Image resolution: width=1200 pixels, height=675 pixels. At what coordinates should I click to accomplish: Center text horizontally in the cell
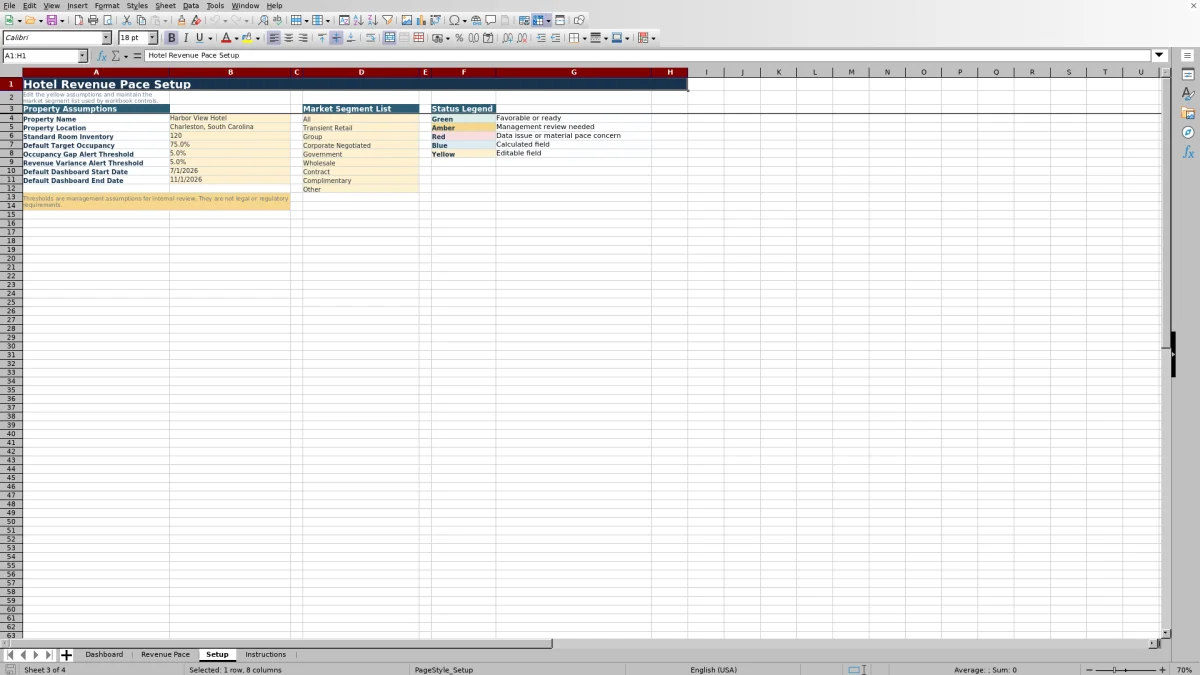[289, 38]
